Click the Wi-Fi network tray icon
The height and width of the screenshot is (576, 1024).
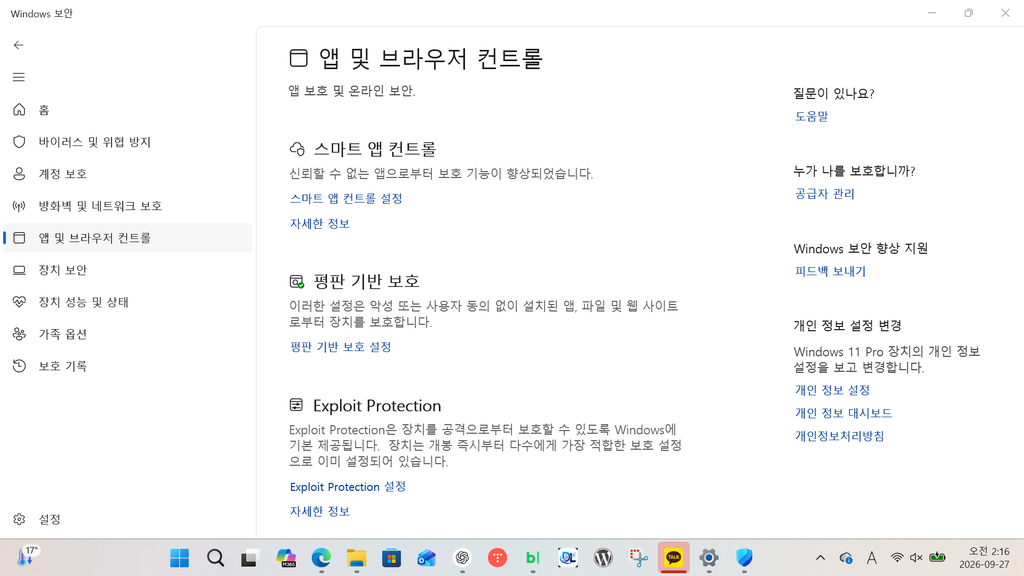[897, 558]
